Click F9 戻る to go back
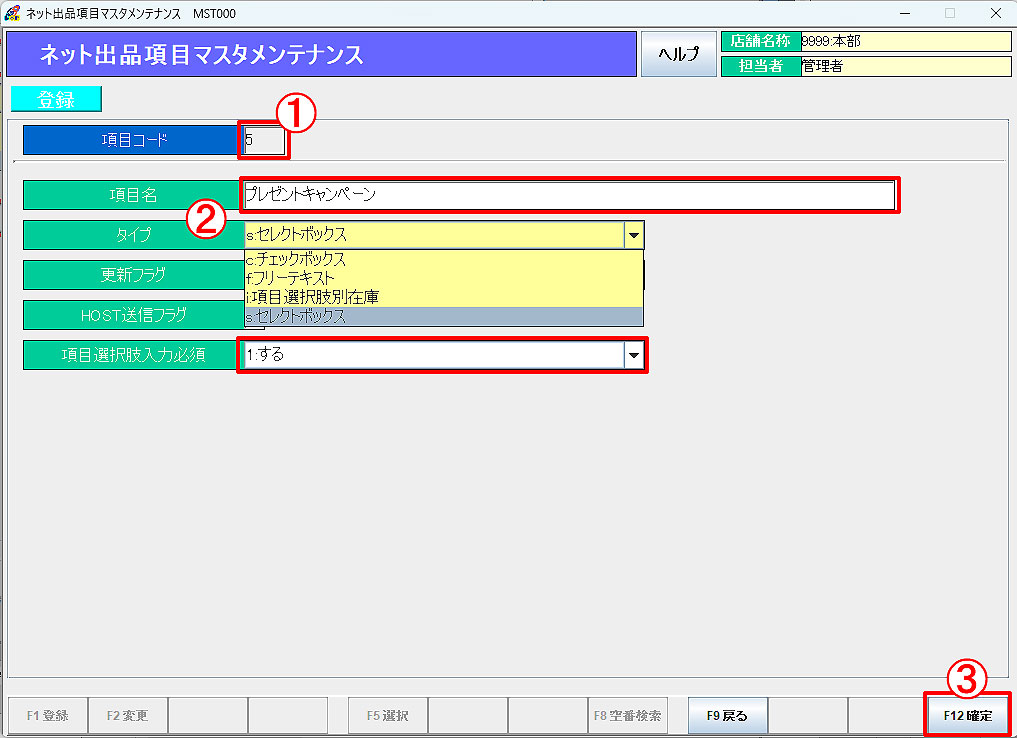Screen dimensions: 1017x738 tap(727, 715)
